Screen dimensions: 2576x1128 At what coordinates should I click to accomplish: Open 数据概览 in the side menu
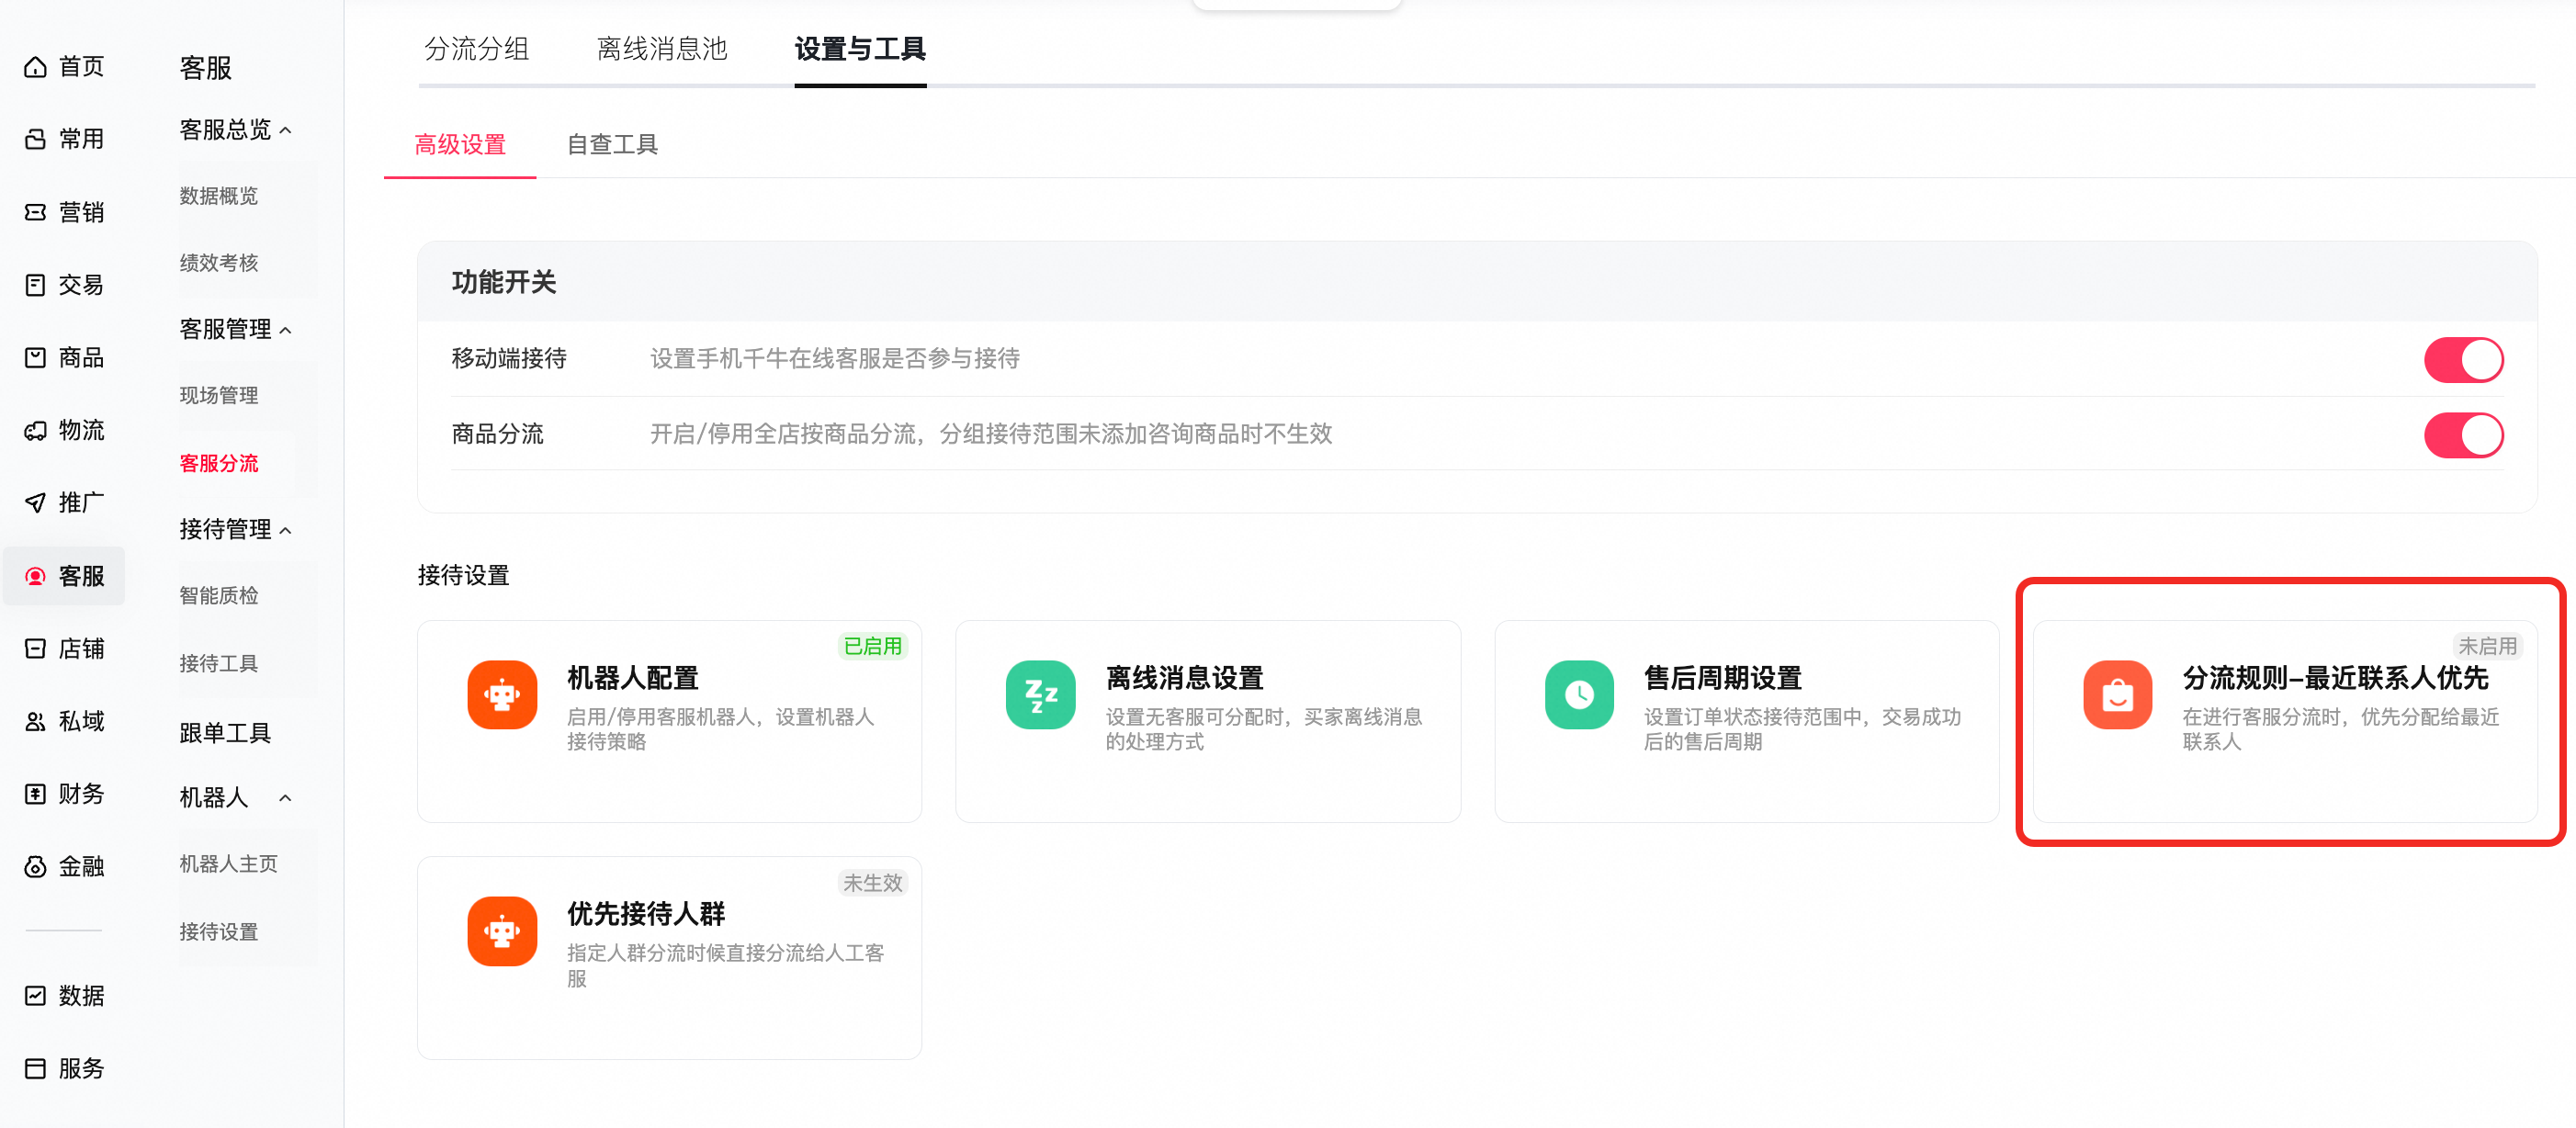click(219, 196)
